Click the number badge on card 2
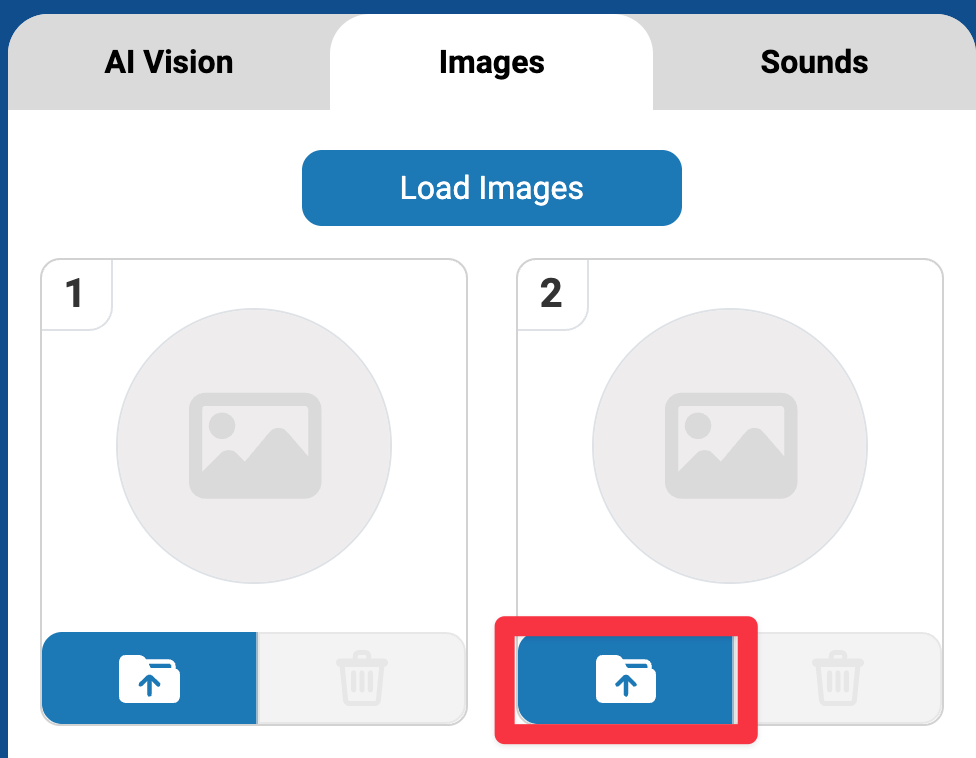This screenshot has width=976, height=758. [x=552, y=295]
